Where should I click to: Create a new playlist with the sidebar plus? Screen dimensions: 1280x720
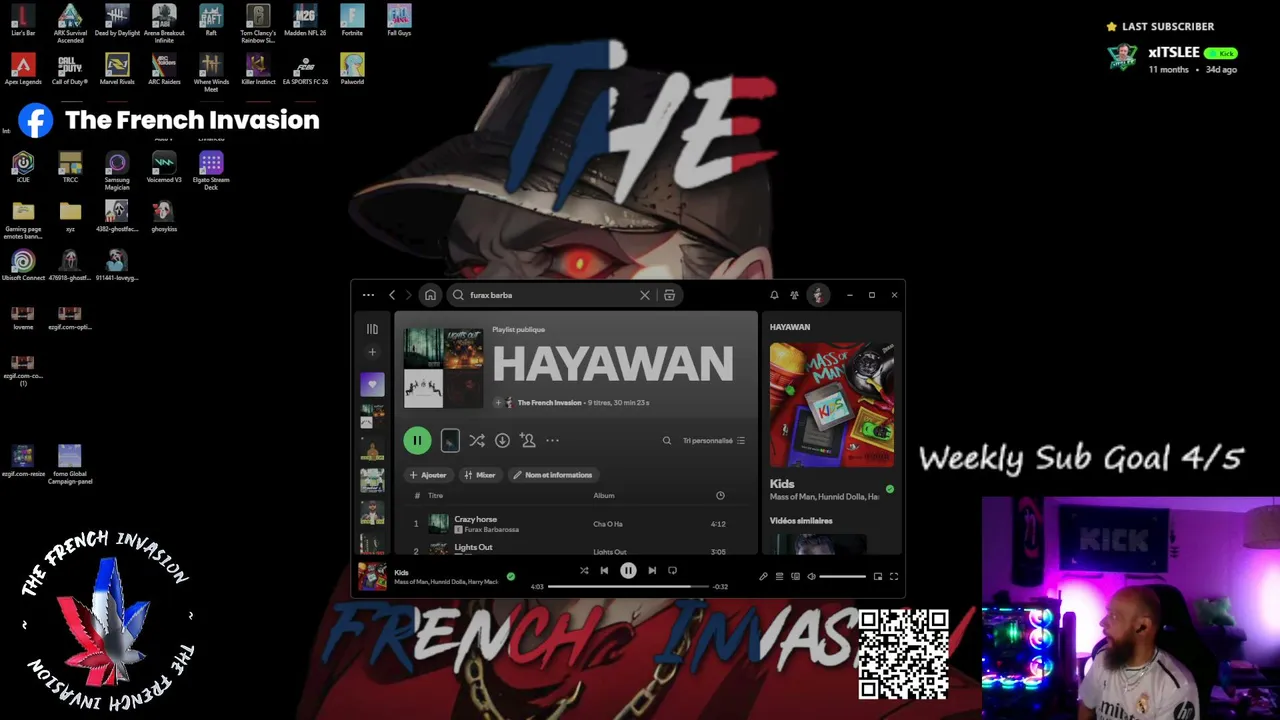372,352
